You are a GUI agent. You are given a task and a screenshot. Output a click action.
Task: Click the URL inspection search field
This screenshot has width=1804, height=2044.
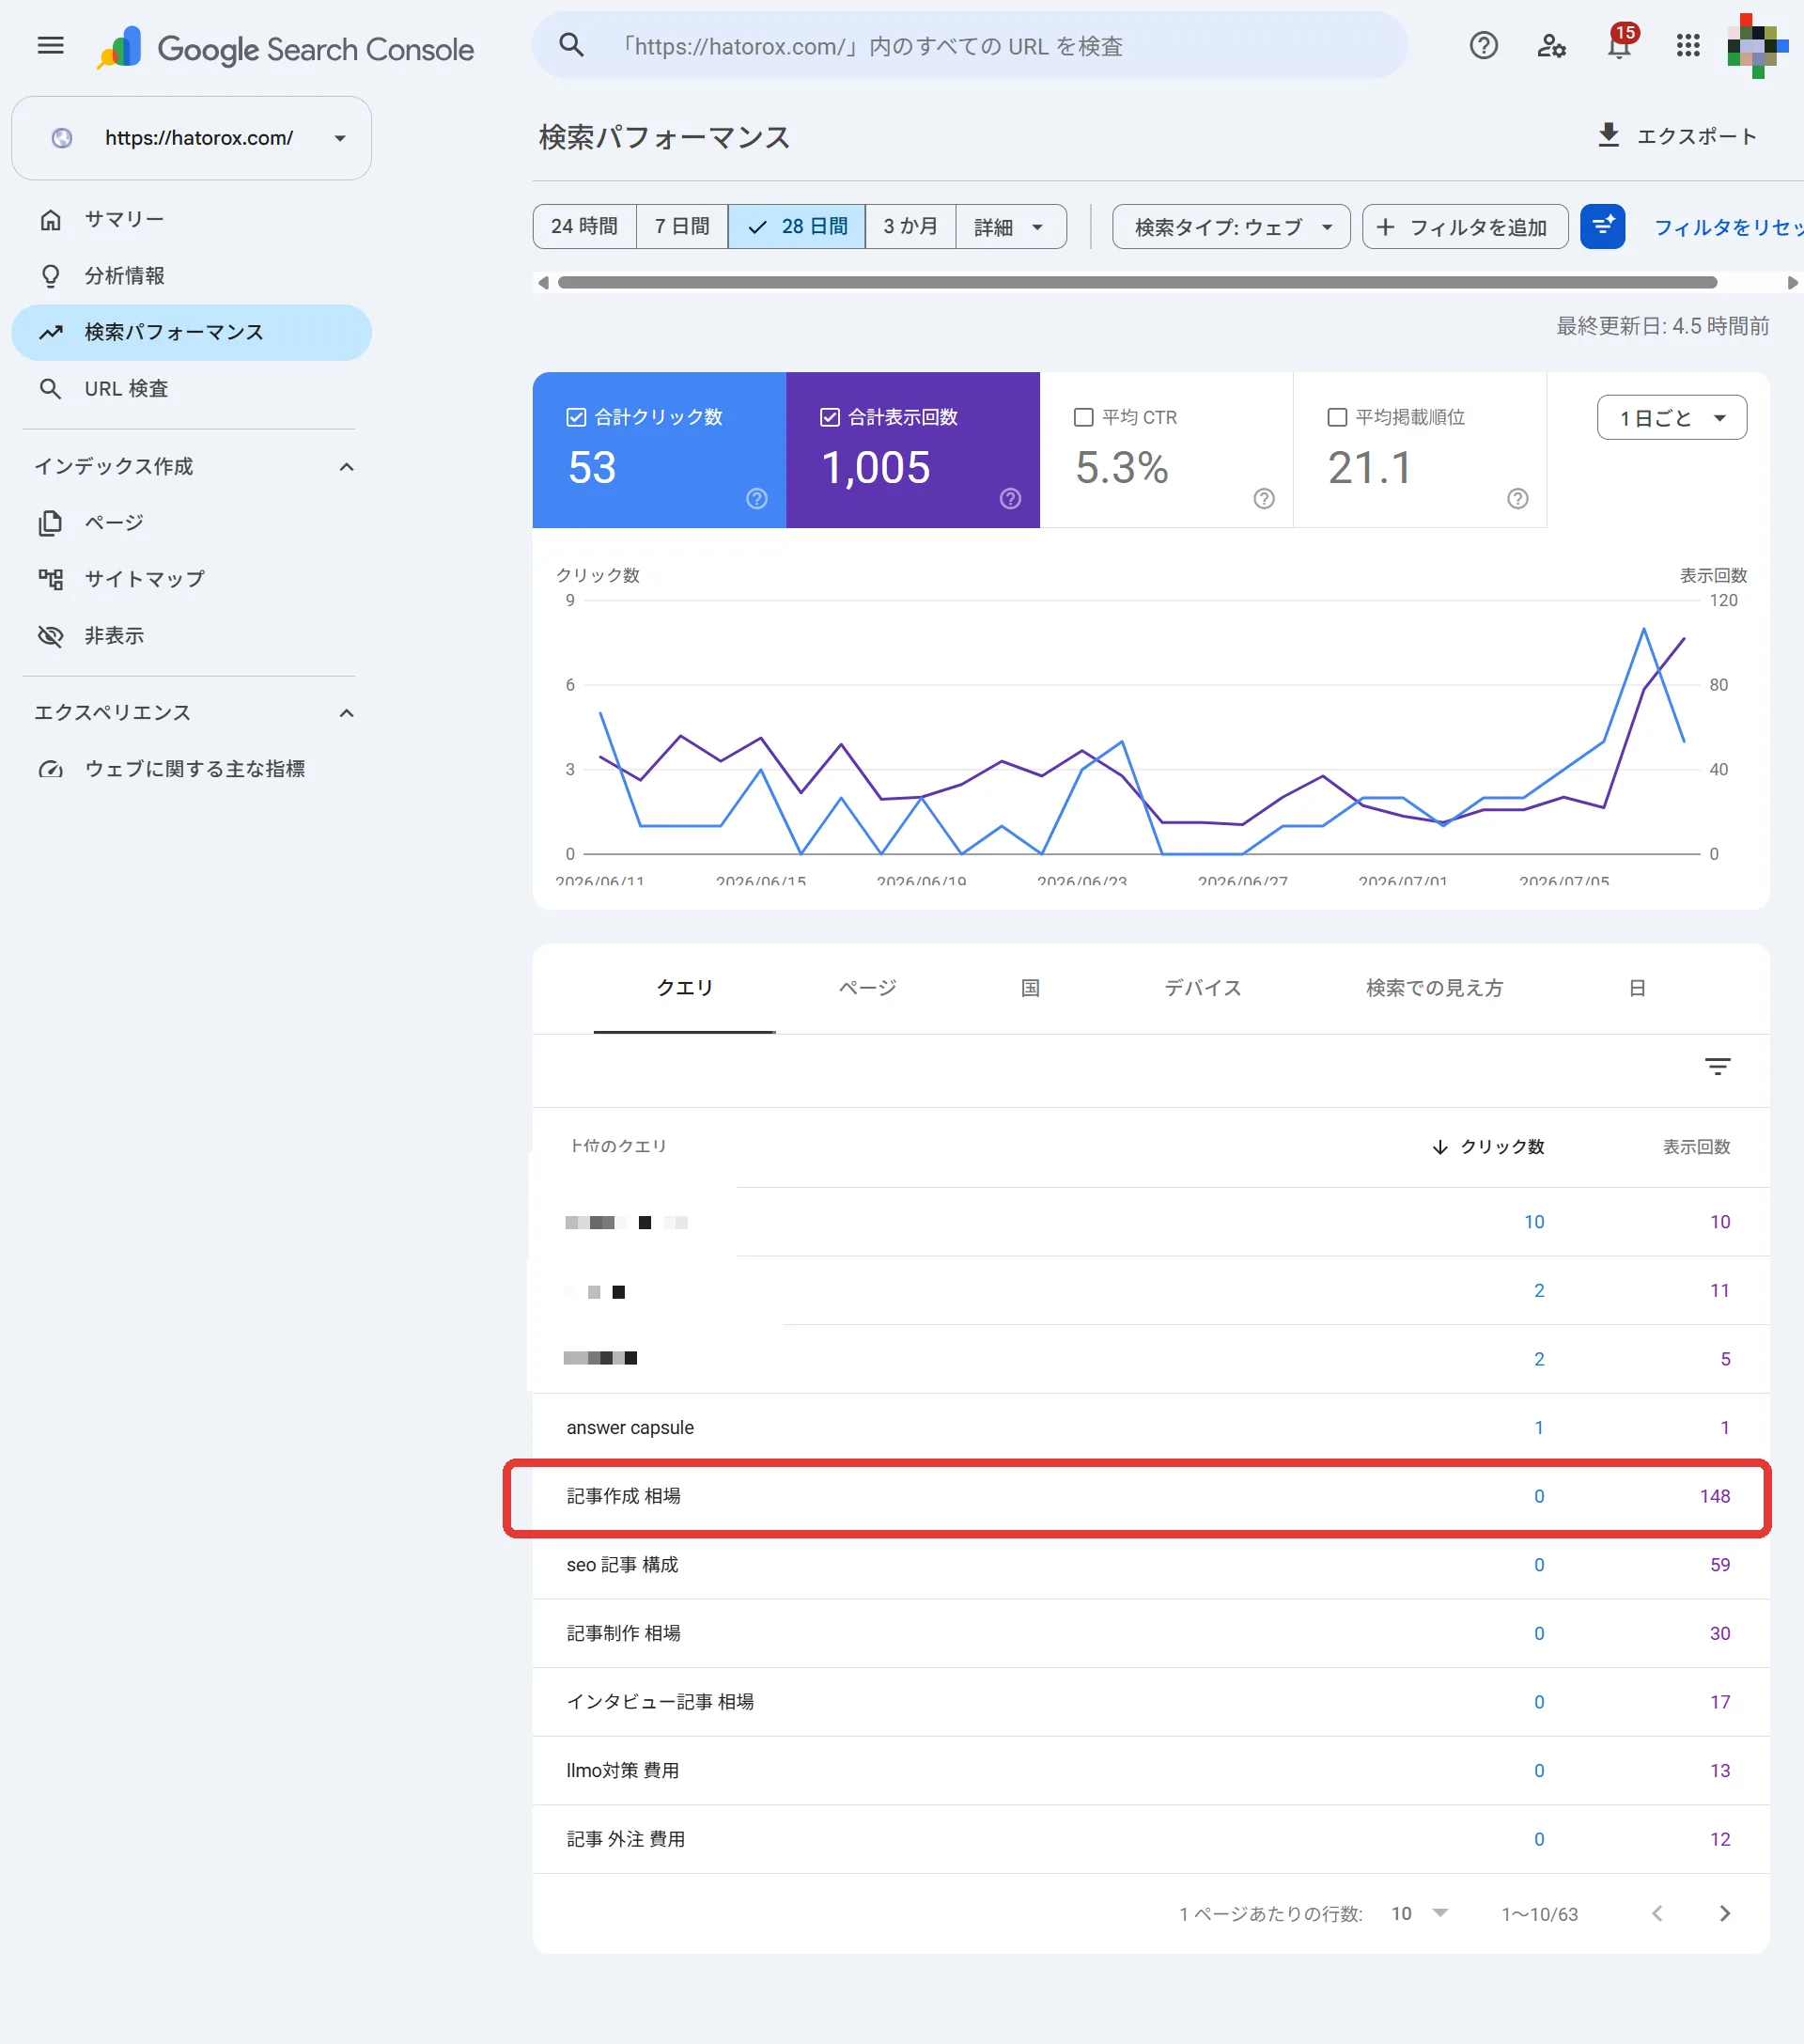tap(970, 45)
